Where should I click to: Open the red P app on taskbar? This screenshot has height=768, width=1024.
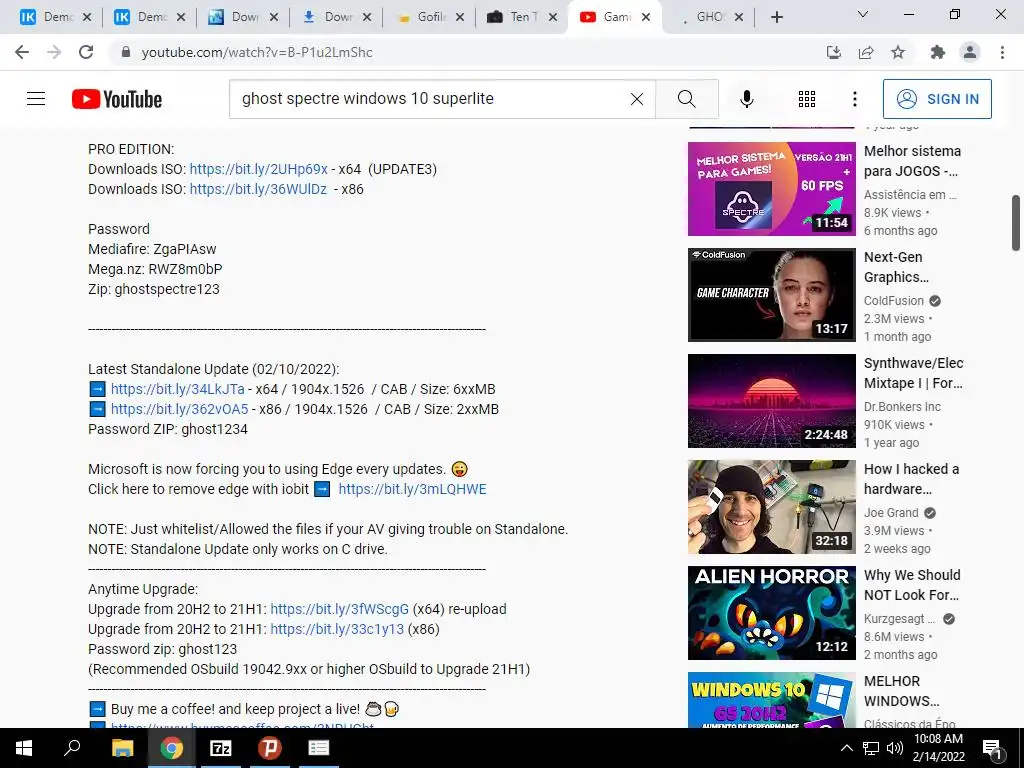(269, 748)
